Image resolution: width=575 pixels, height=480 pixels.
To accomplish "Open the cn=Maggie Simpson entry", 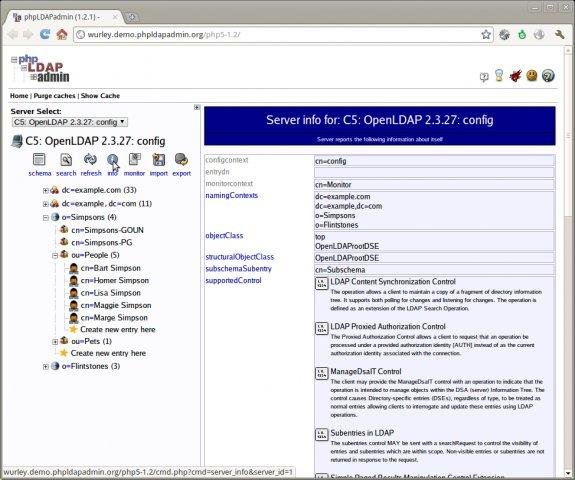I will point(116,305).
